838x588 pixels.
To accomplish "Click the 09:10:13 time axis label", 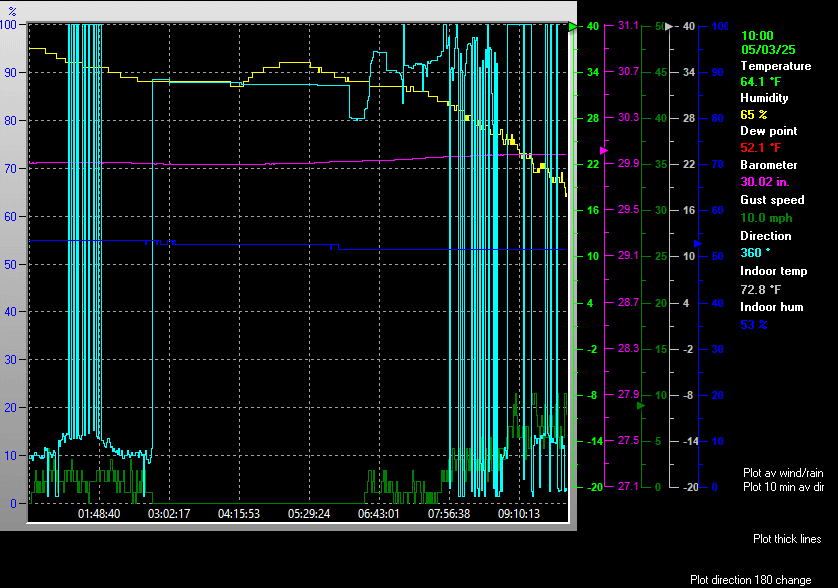I will tap(519, 514).
